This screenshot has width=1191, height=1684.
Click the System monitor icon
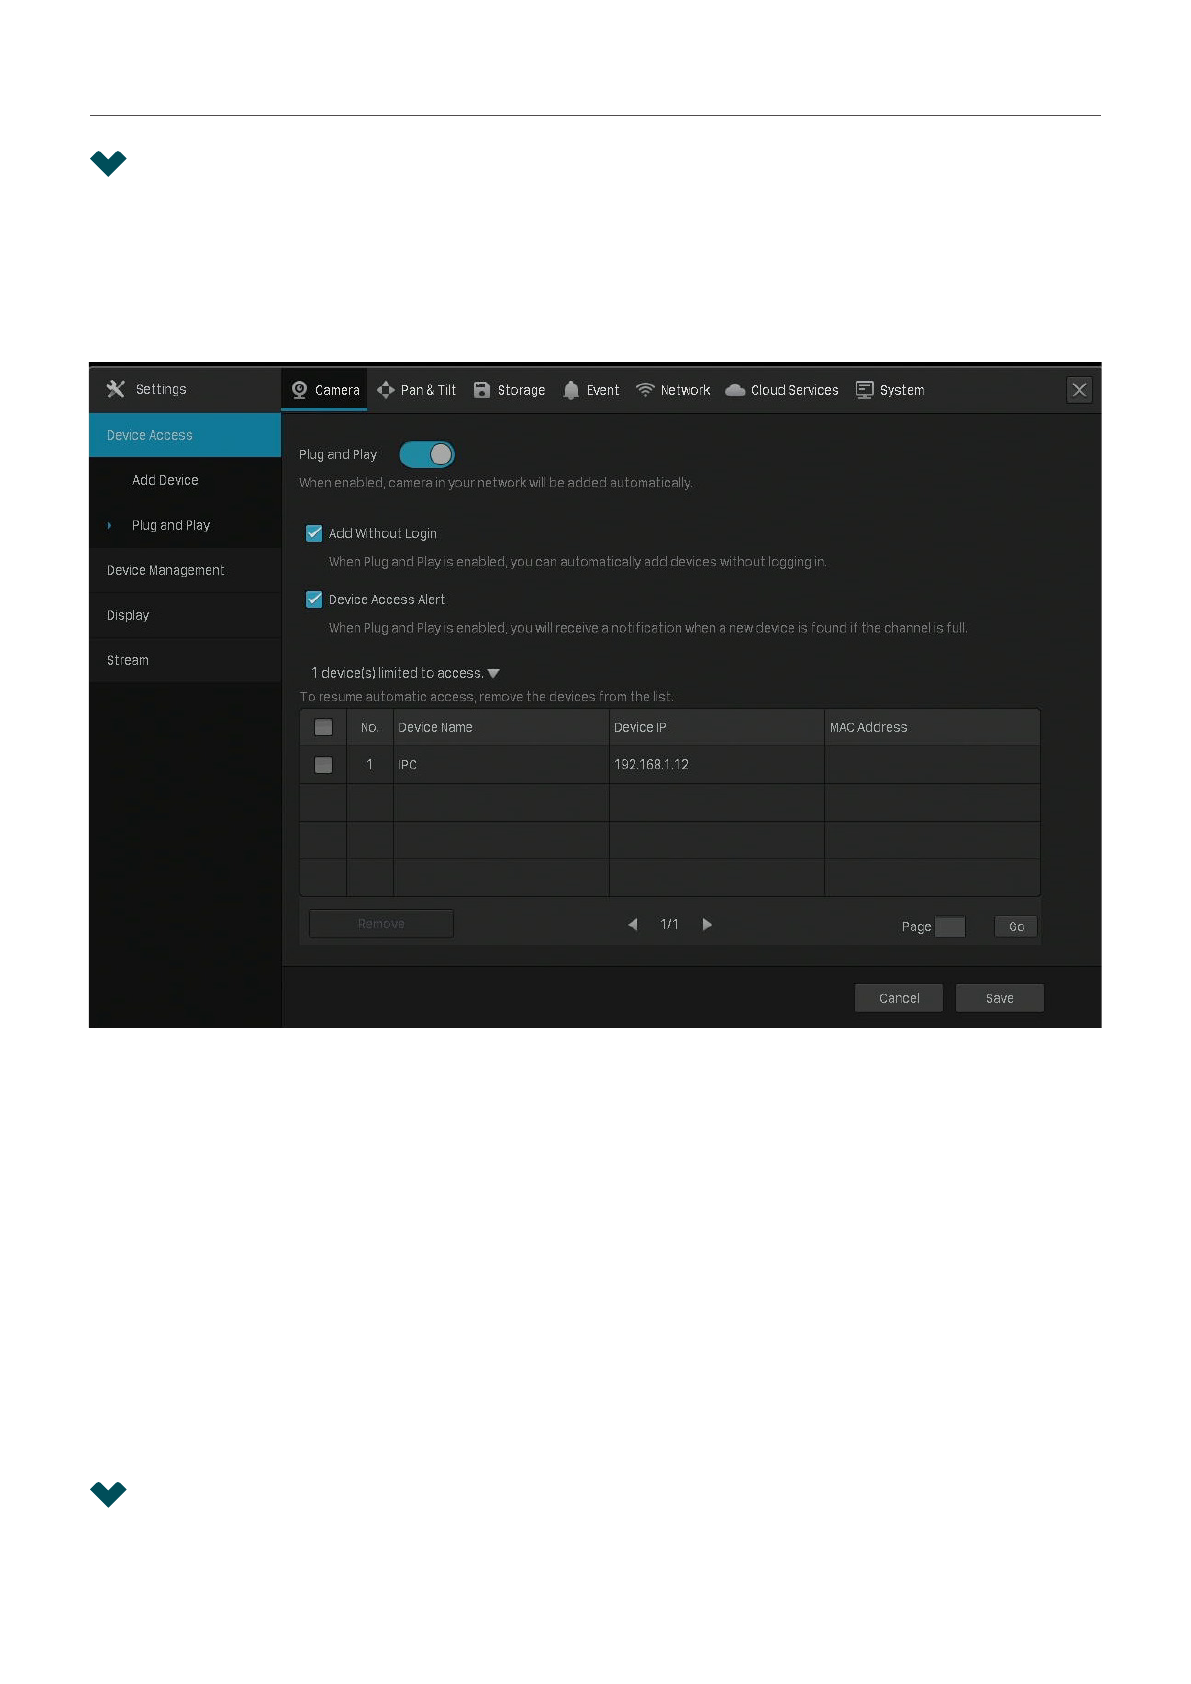(864, 390)
